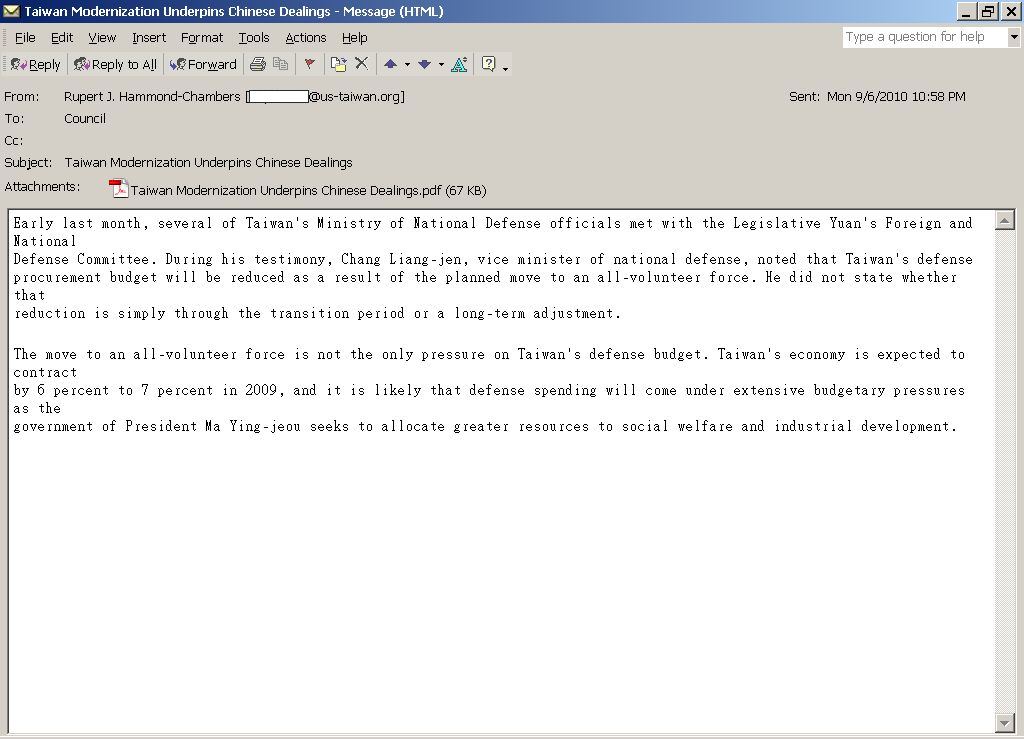
Task: Open the Actions menu
Action: [x=306, y=38]
